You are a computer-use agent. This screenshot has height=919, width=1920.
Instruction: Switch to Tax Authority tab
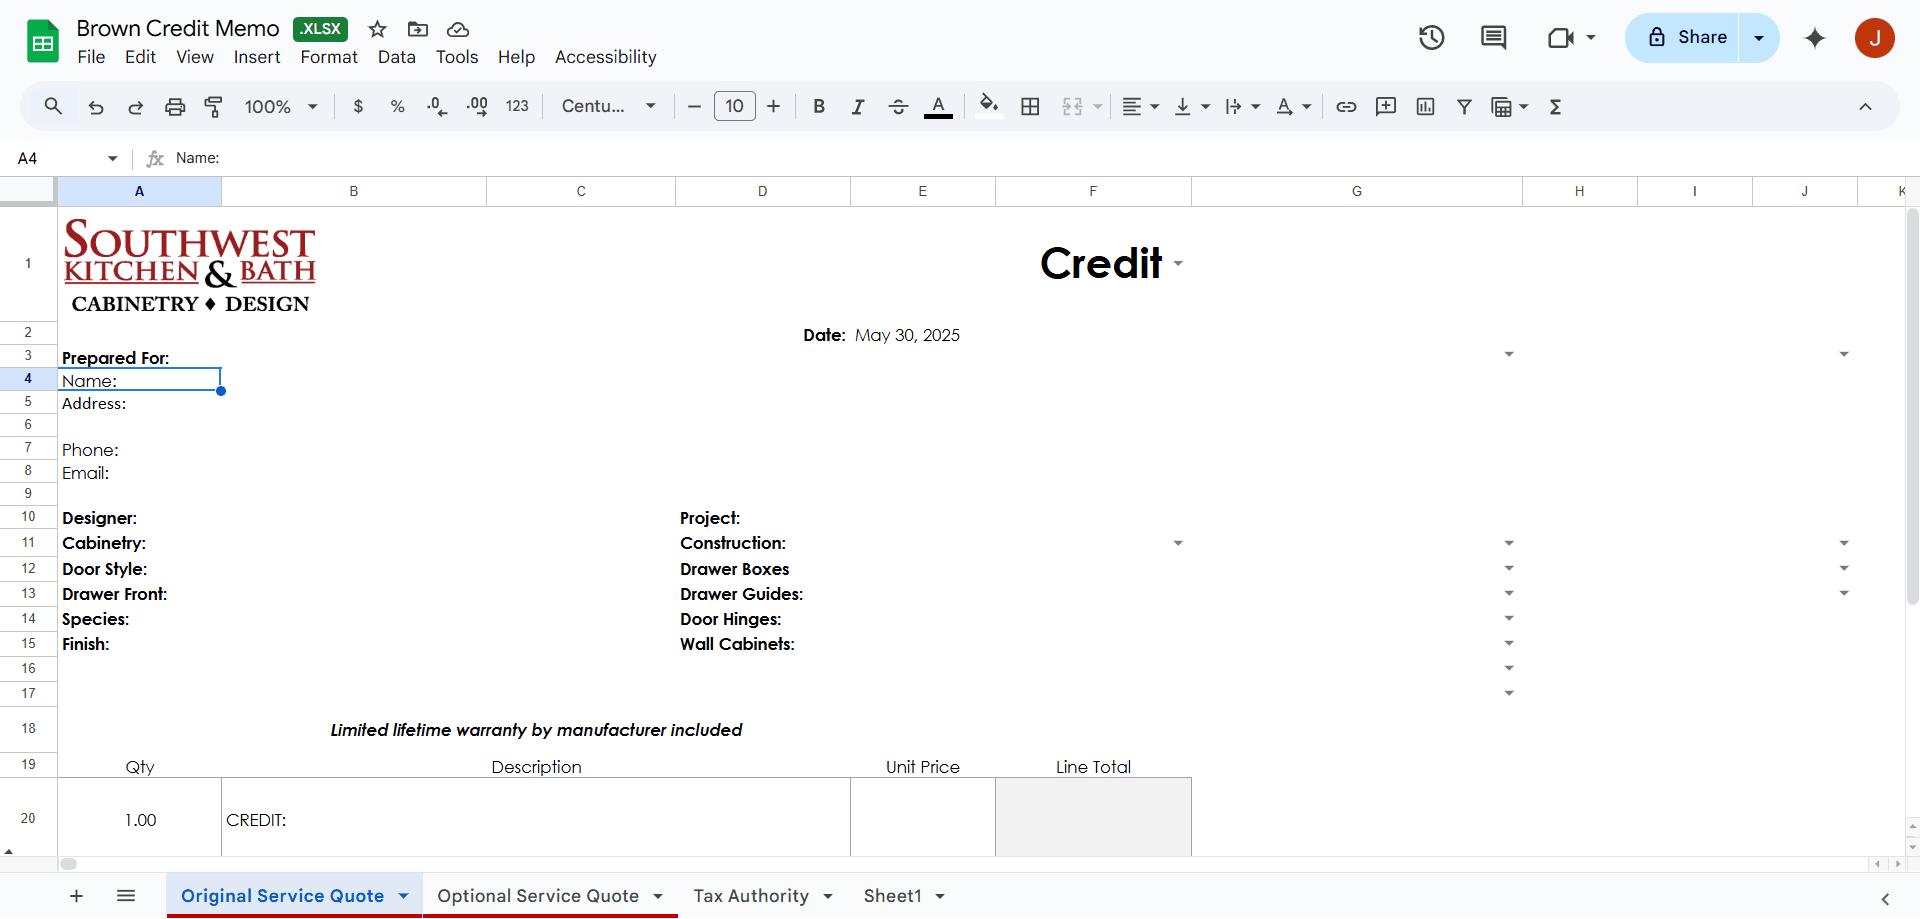(x=751, y=896)
